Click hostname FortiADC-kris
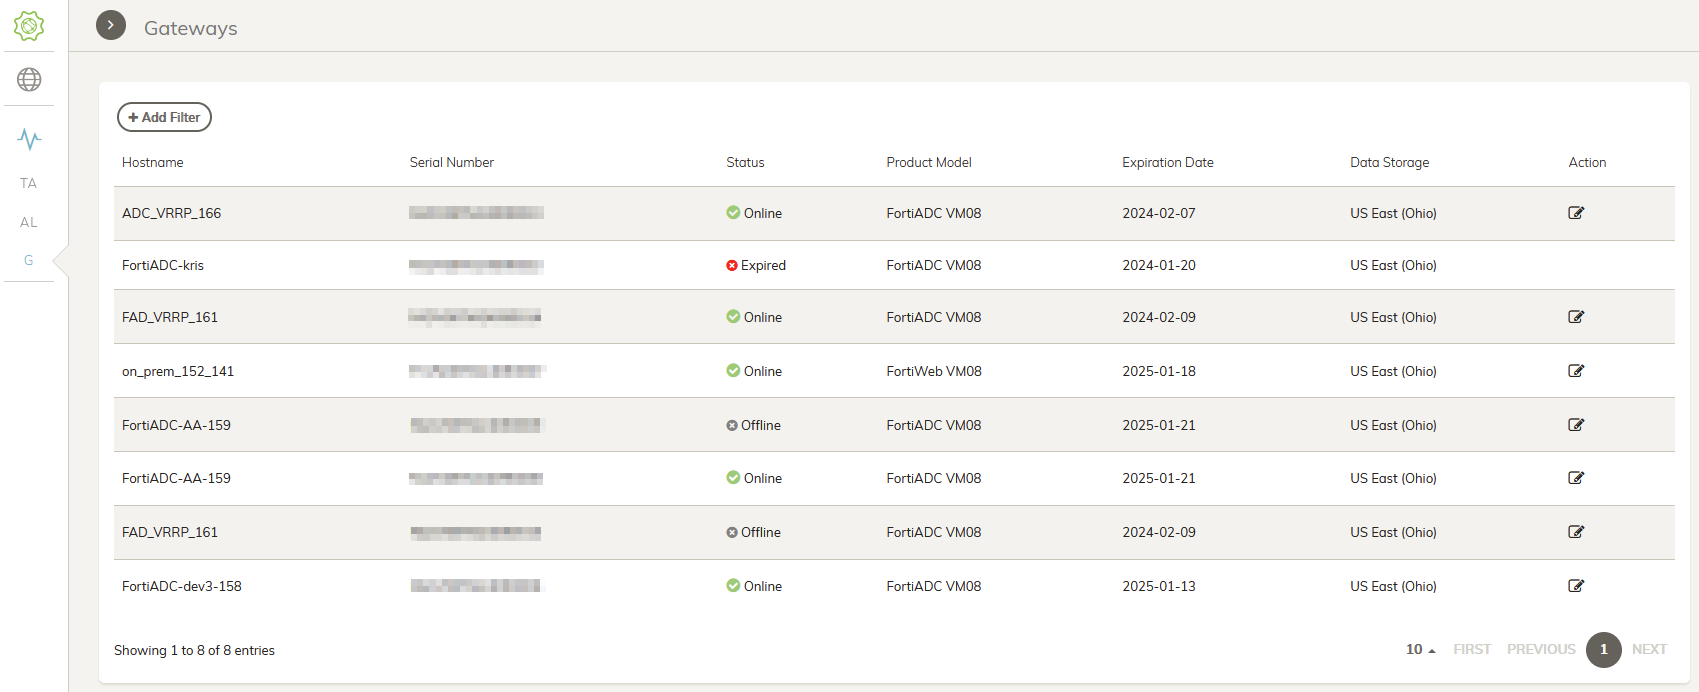 pyautogui.click(x=163, y=265)
